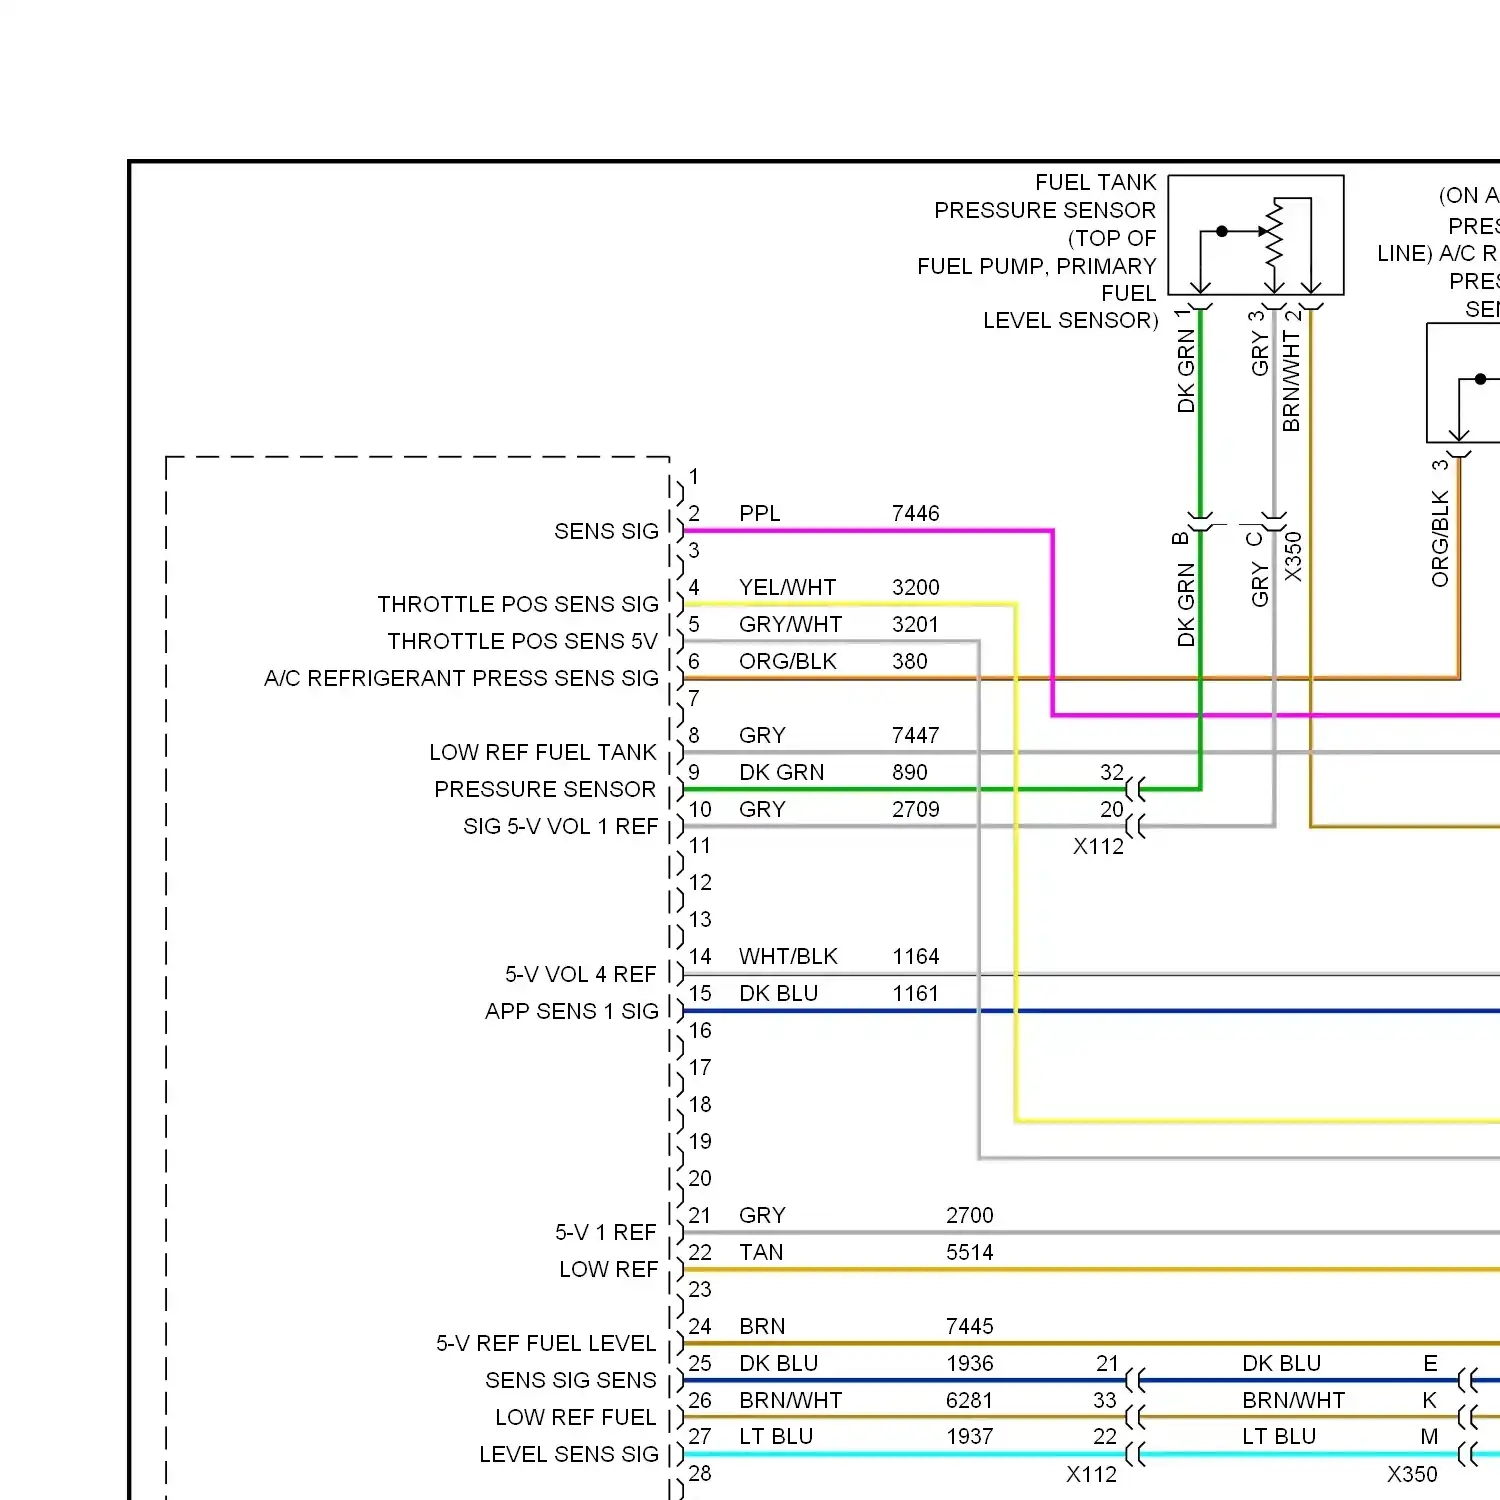
Task: Click vertical "BRN/WHT" label under pressure sensor
Action: (1291, 381)
